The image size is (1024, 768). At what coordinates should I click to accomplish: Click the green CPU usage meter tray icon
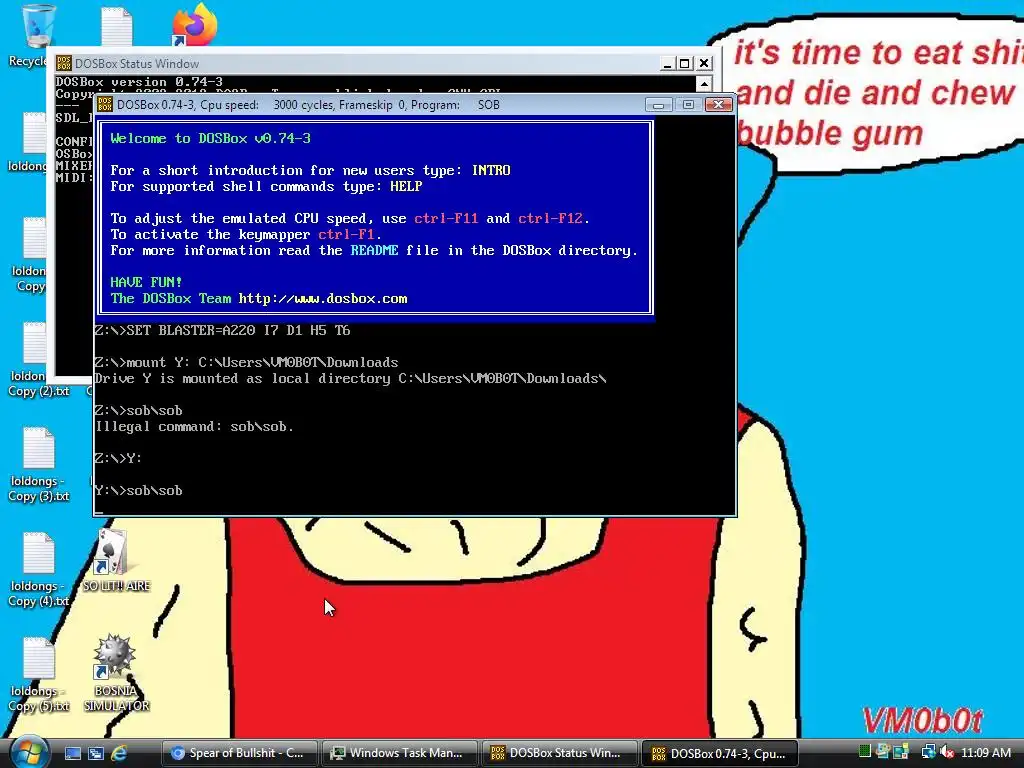(865, 752)
